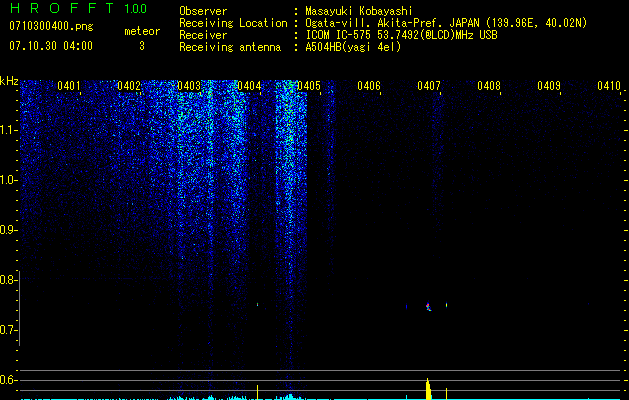Click the 1.0 kHz frequency label
The height and width of the screenshot is (400, 629).
coord(8,180)
